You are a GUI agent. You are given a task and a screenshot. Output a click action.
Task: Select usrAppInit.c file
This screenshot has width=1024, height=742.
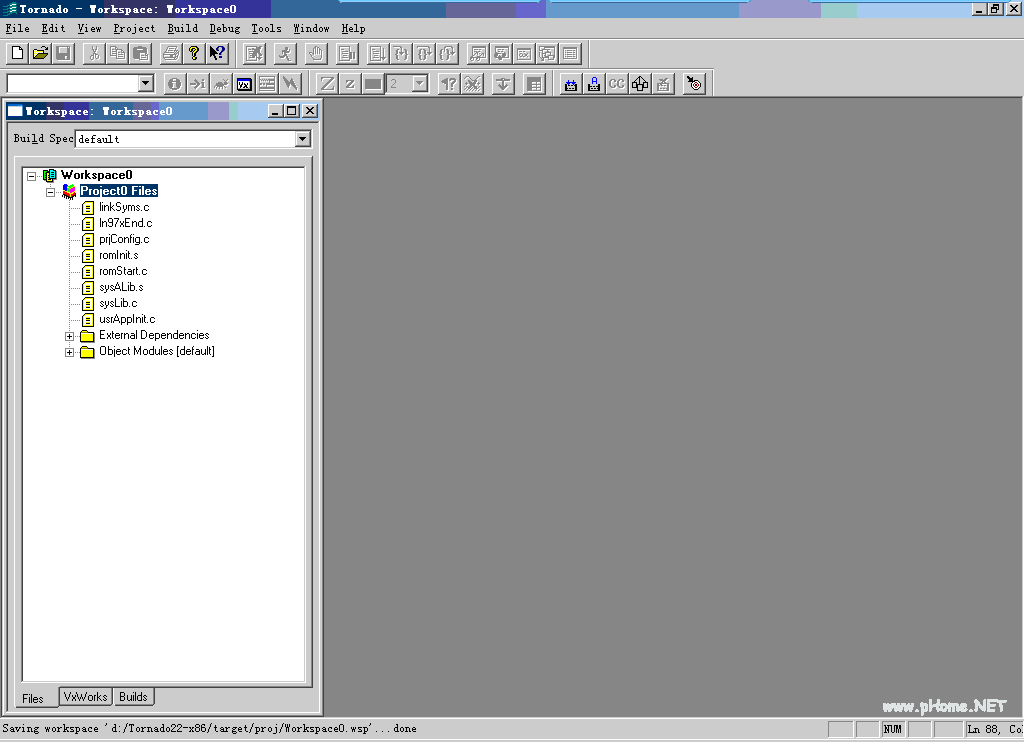tap(127, 319)
